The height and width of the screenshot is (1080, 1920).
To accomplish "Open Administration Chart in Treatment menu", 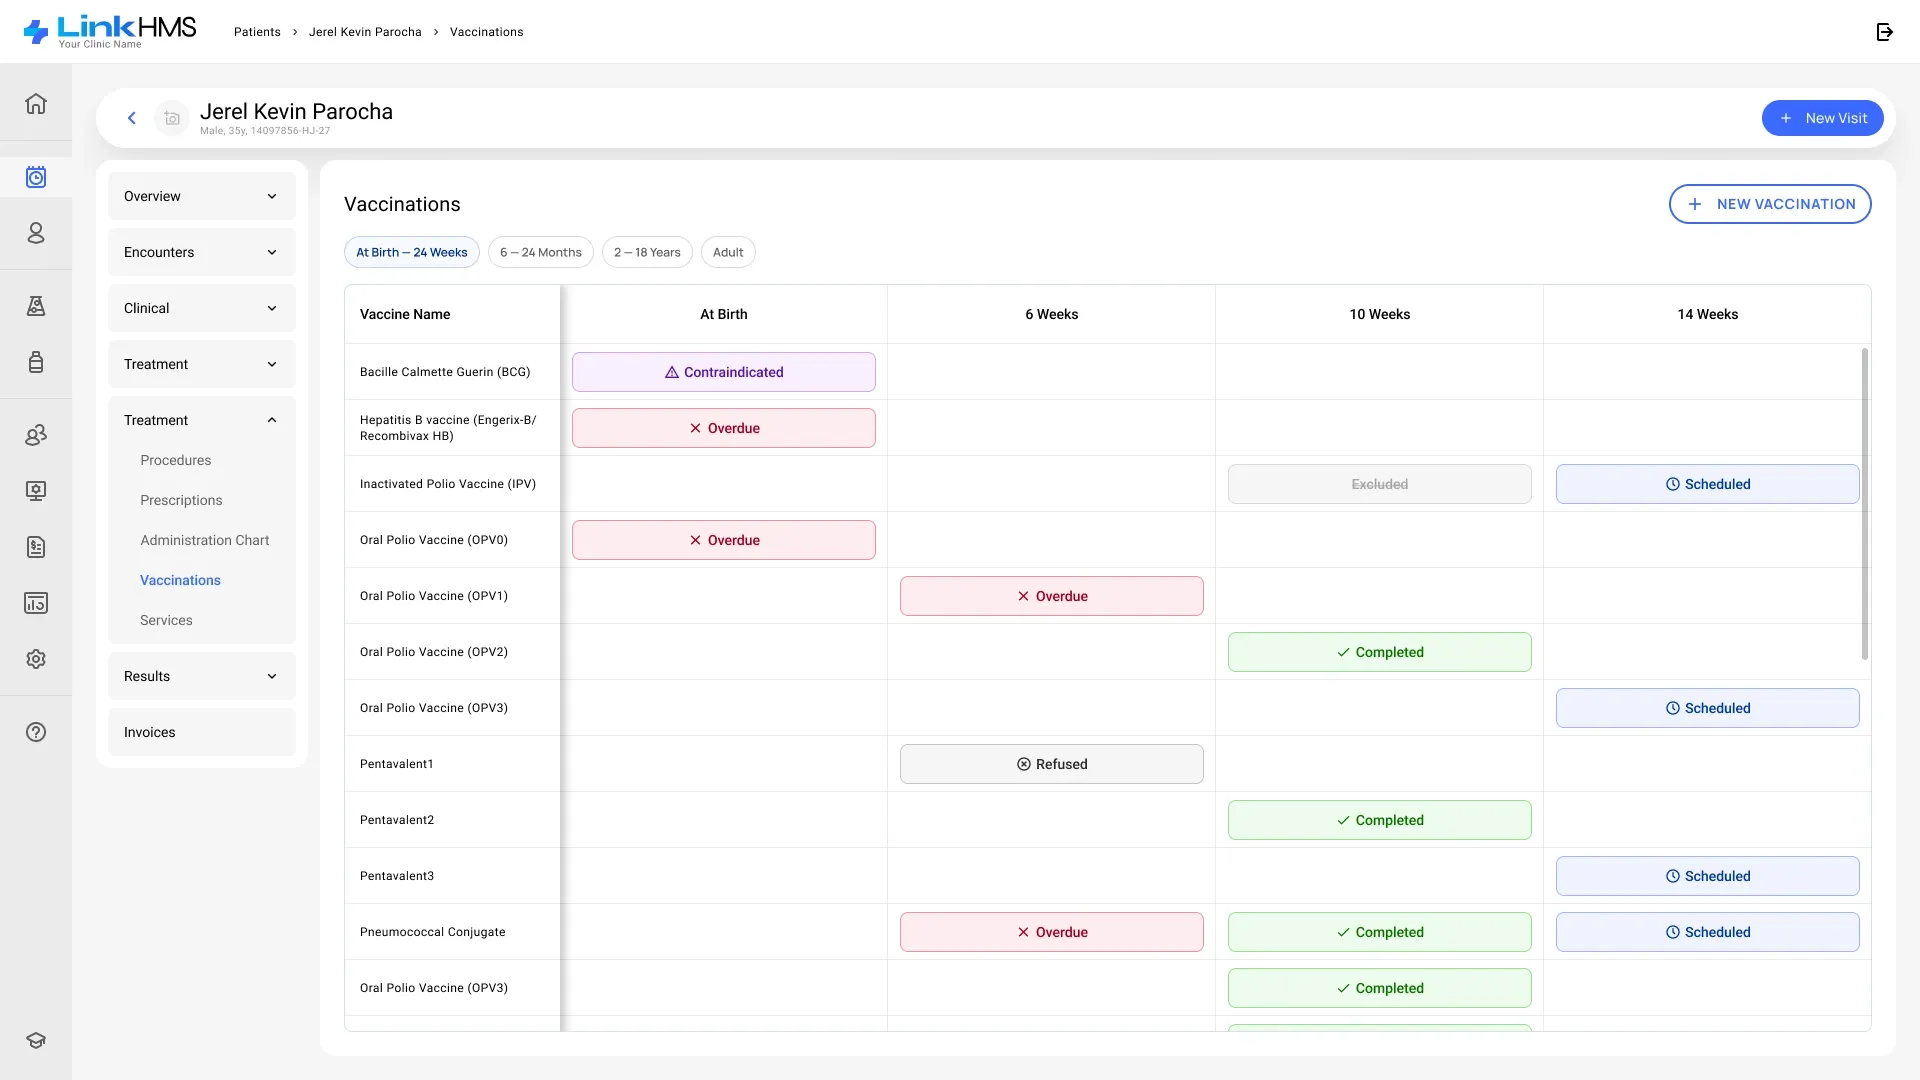I will [x=205, y=540].
